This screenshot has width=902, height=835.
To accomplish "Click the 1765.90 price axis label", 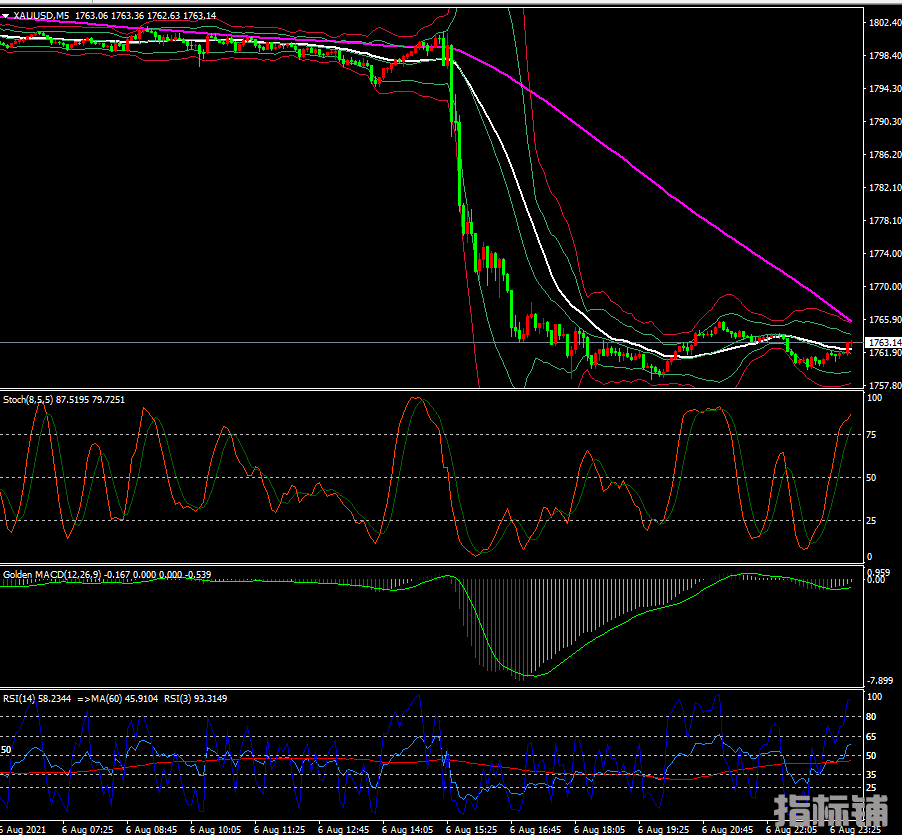I will pos(885,320).
